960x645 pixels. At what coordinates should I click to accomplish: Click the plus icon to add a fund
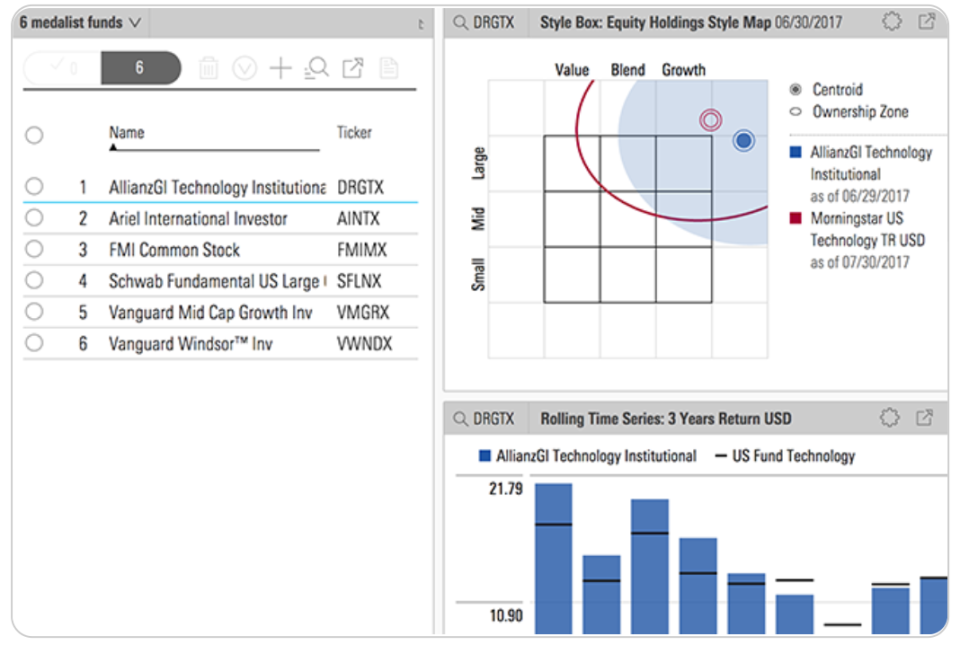click(x=280, y=67)
